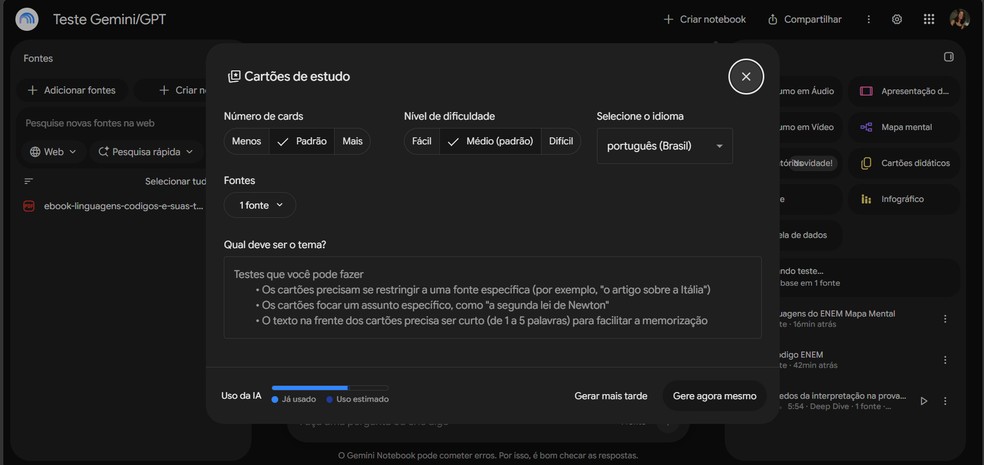The height and width of the screenshot is (465, 984).
Task: Open settings gear icon
Action: 897,19
